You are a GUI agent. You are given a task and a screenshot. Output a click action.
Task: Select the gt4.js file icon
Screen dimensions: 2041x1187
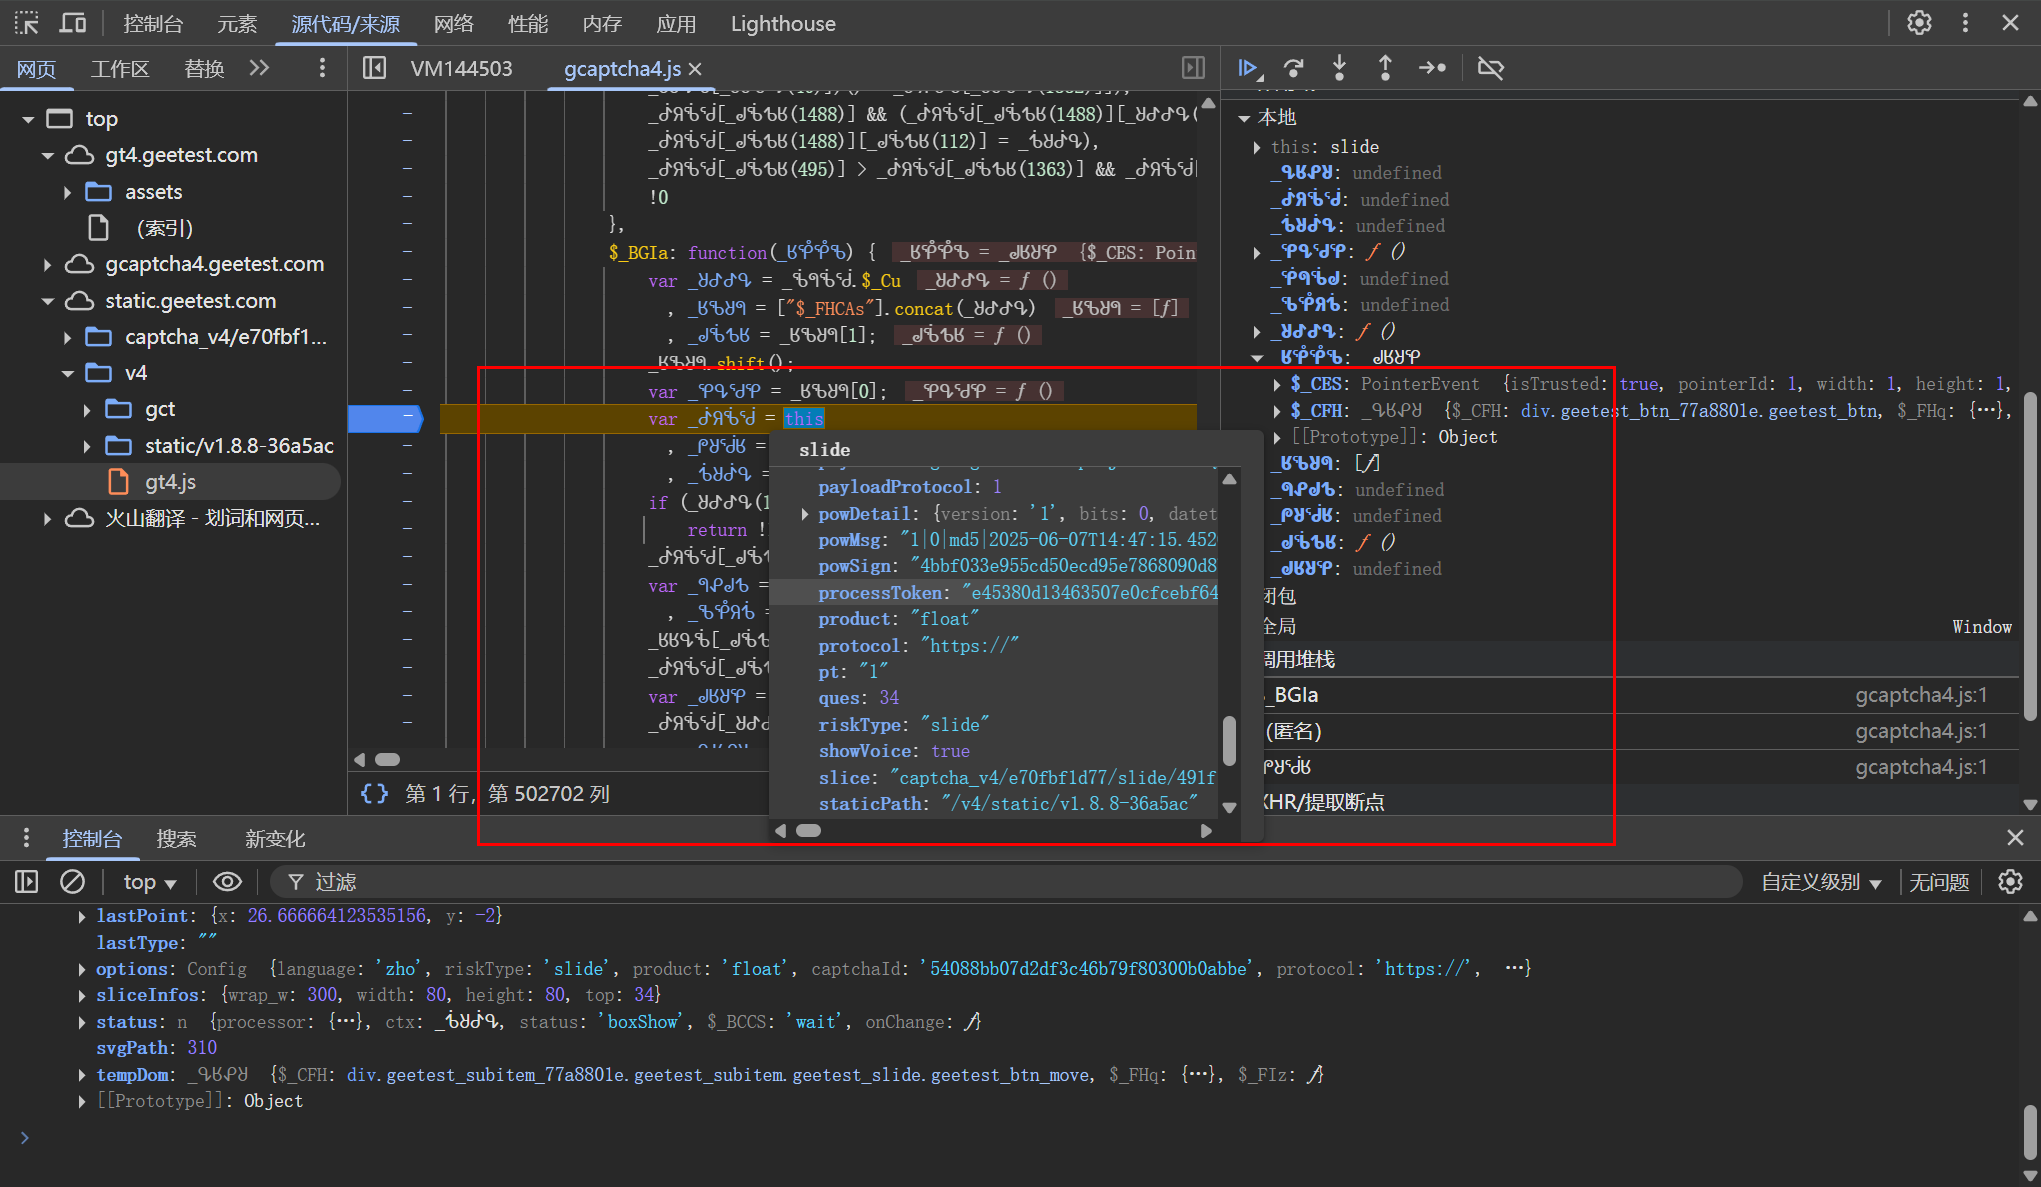tap(118, 482)
